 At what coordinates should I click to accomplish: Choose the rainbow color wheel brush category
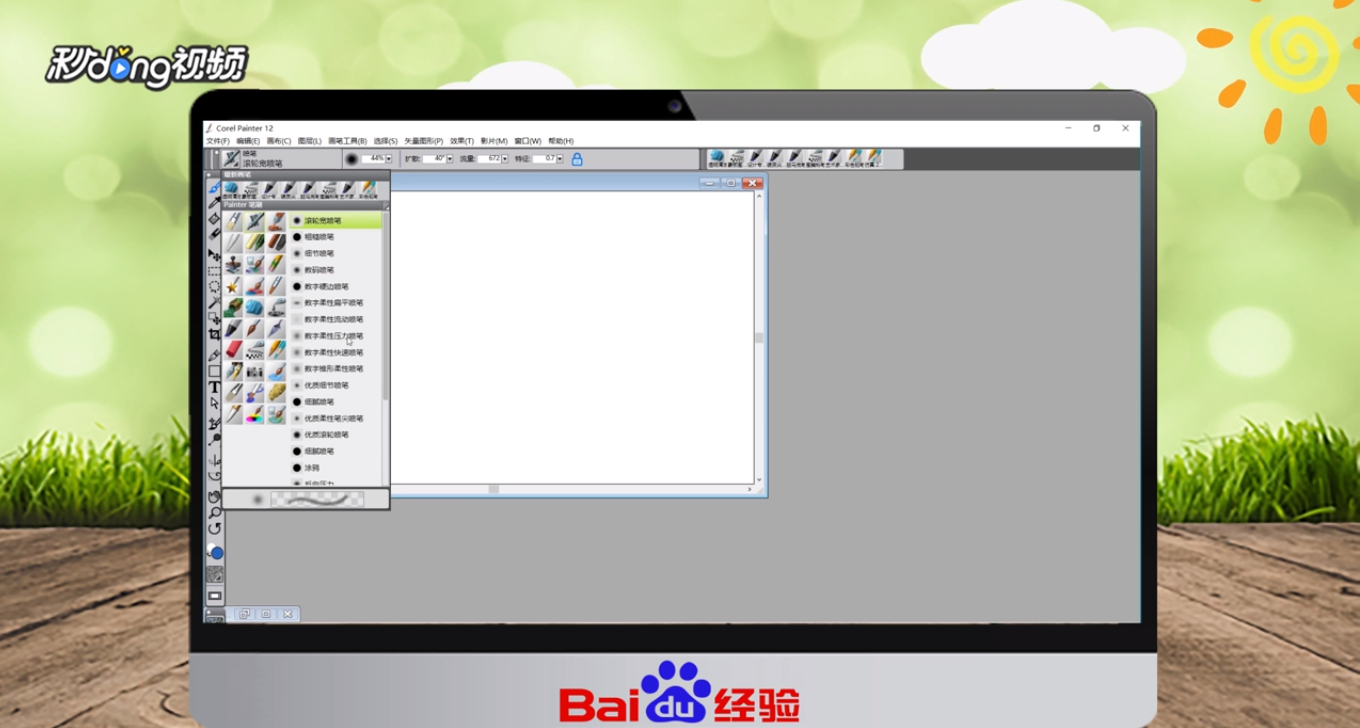tap(255, 413)
